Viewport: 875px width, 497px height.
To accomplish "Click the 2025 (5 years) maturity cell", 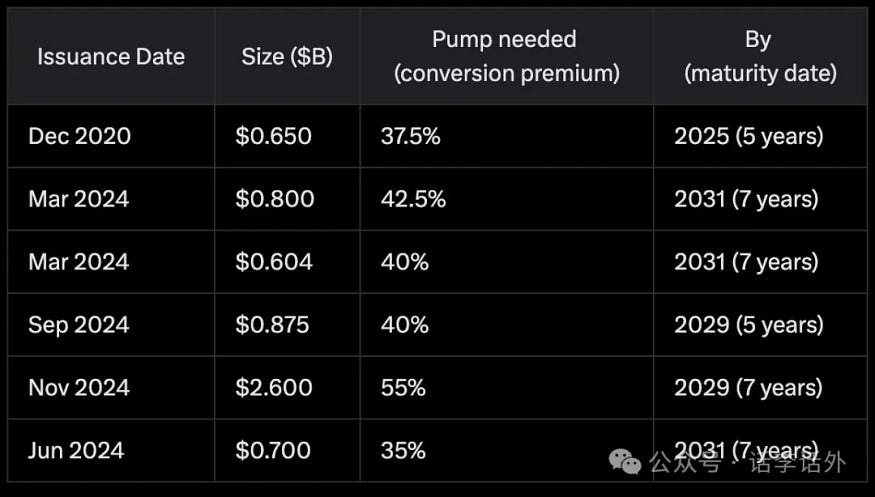I will coord(760,136).
